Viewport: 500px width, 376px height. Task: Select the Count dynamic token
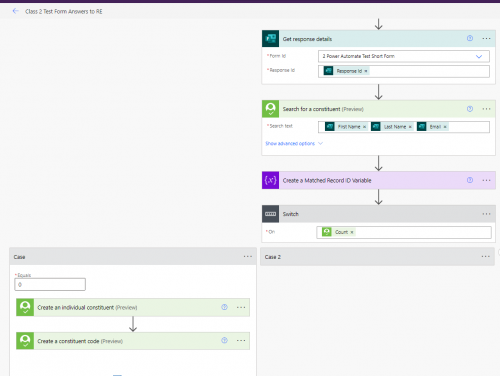tap(338, 232)
